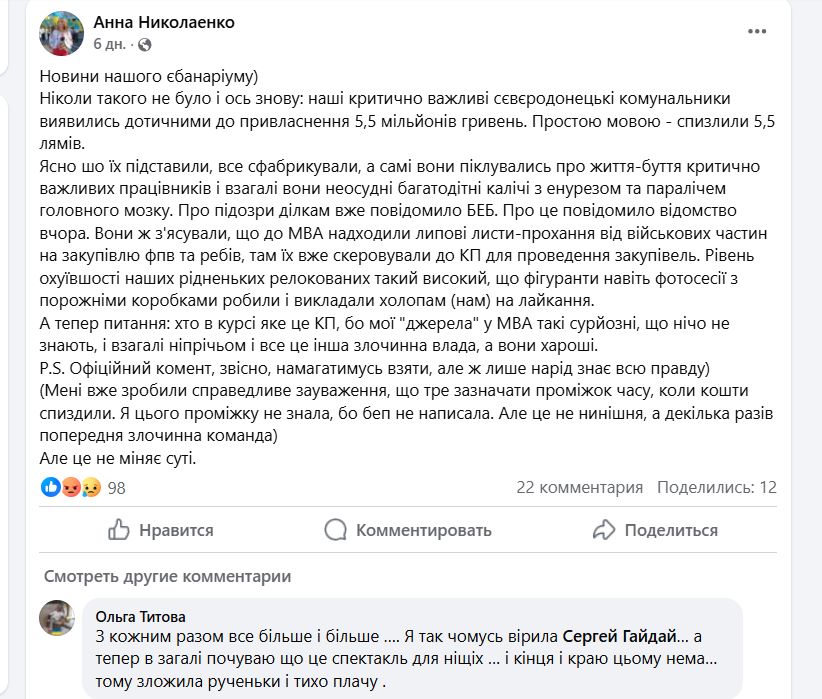The image size is (822, 699).
Task: Click the angry face reaction icon
Action: click(x=71, y=488)
